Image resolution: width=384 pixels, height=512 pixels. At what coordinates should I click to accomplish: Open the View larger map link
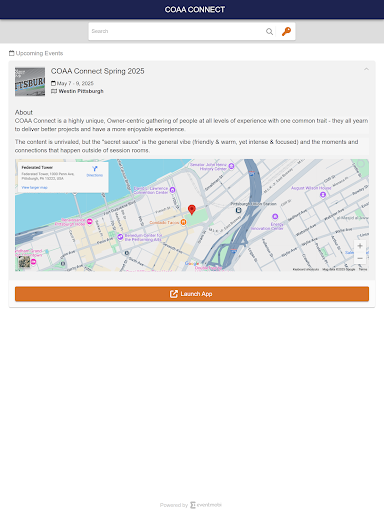coord(34,188)
